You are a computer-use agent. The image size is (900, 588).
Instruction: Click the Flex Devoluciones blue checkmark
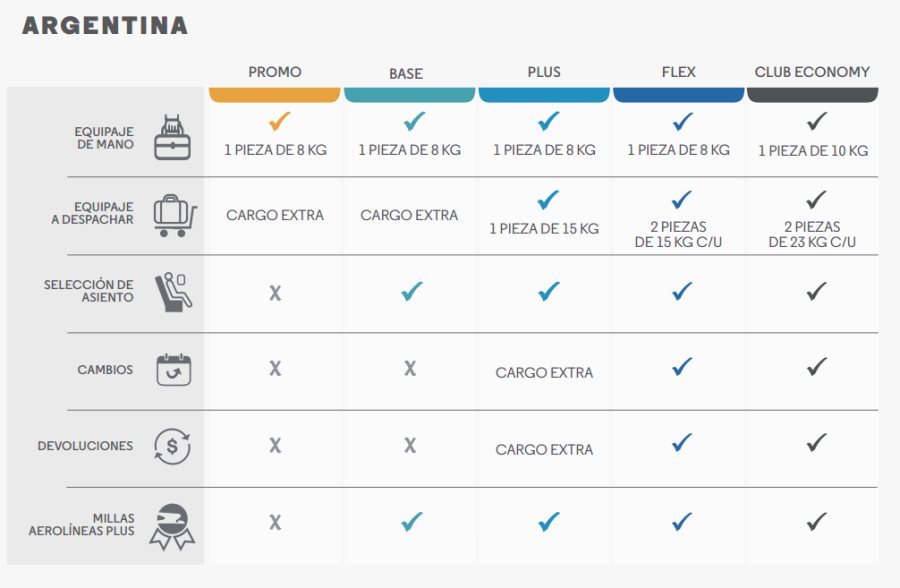point(682,443)
